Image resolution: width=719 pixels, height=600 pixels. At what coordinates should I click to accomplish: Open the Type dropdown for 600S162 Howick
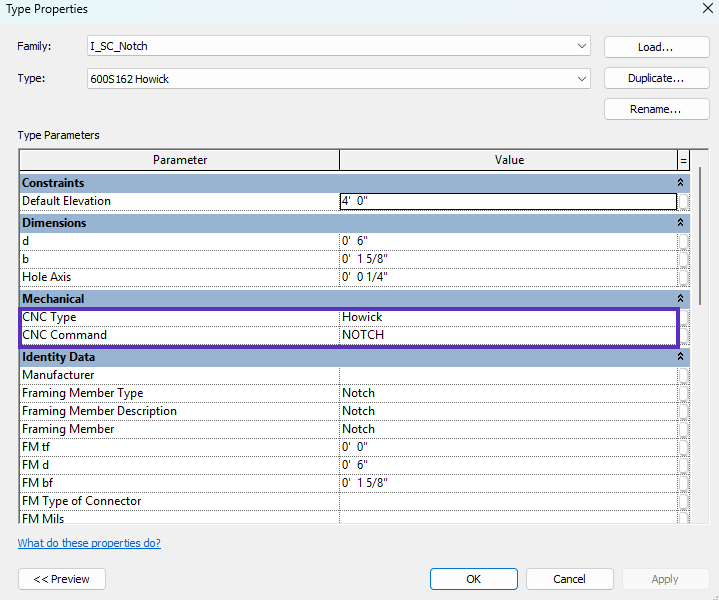click(x=582, y=79)
